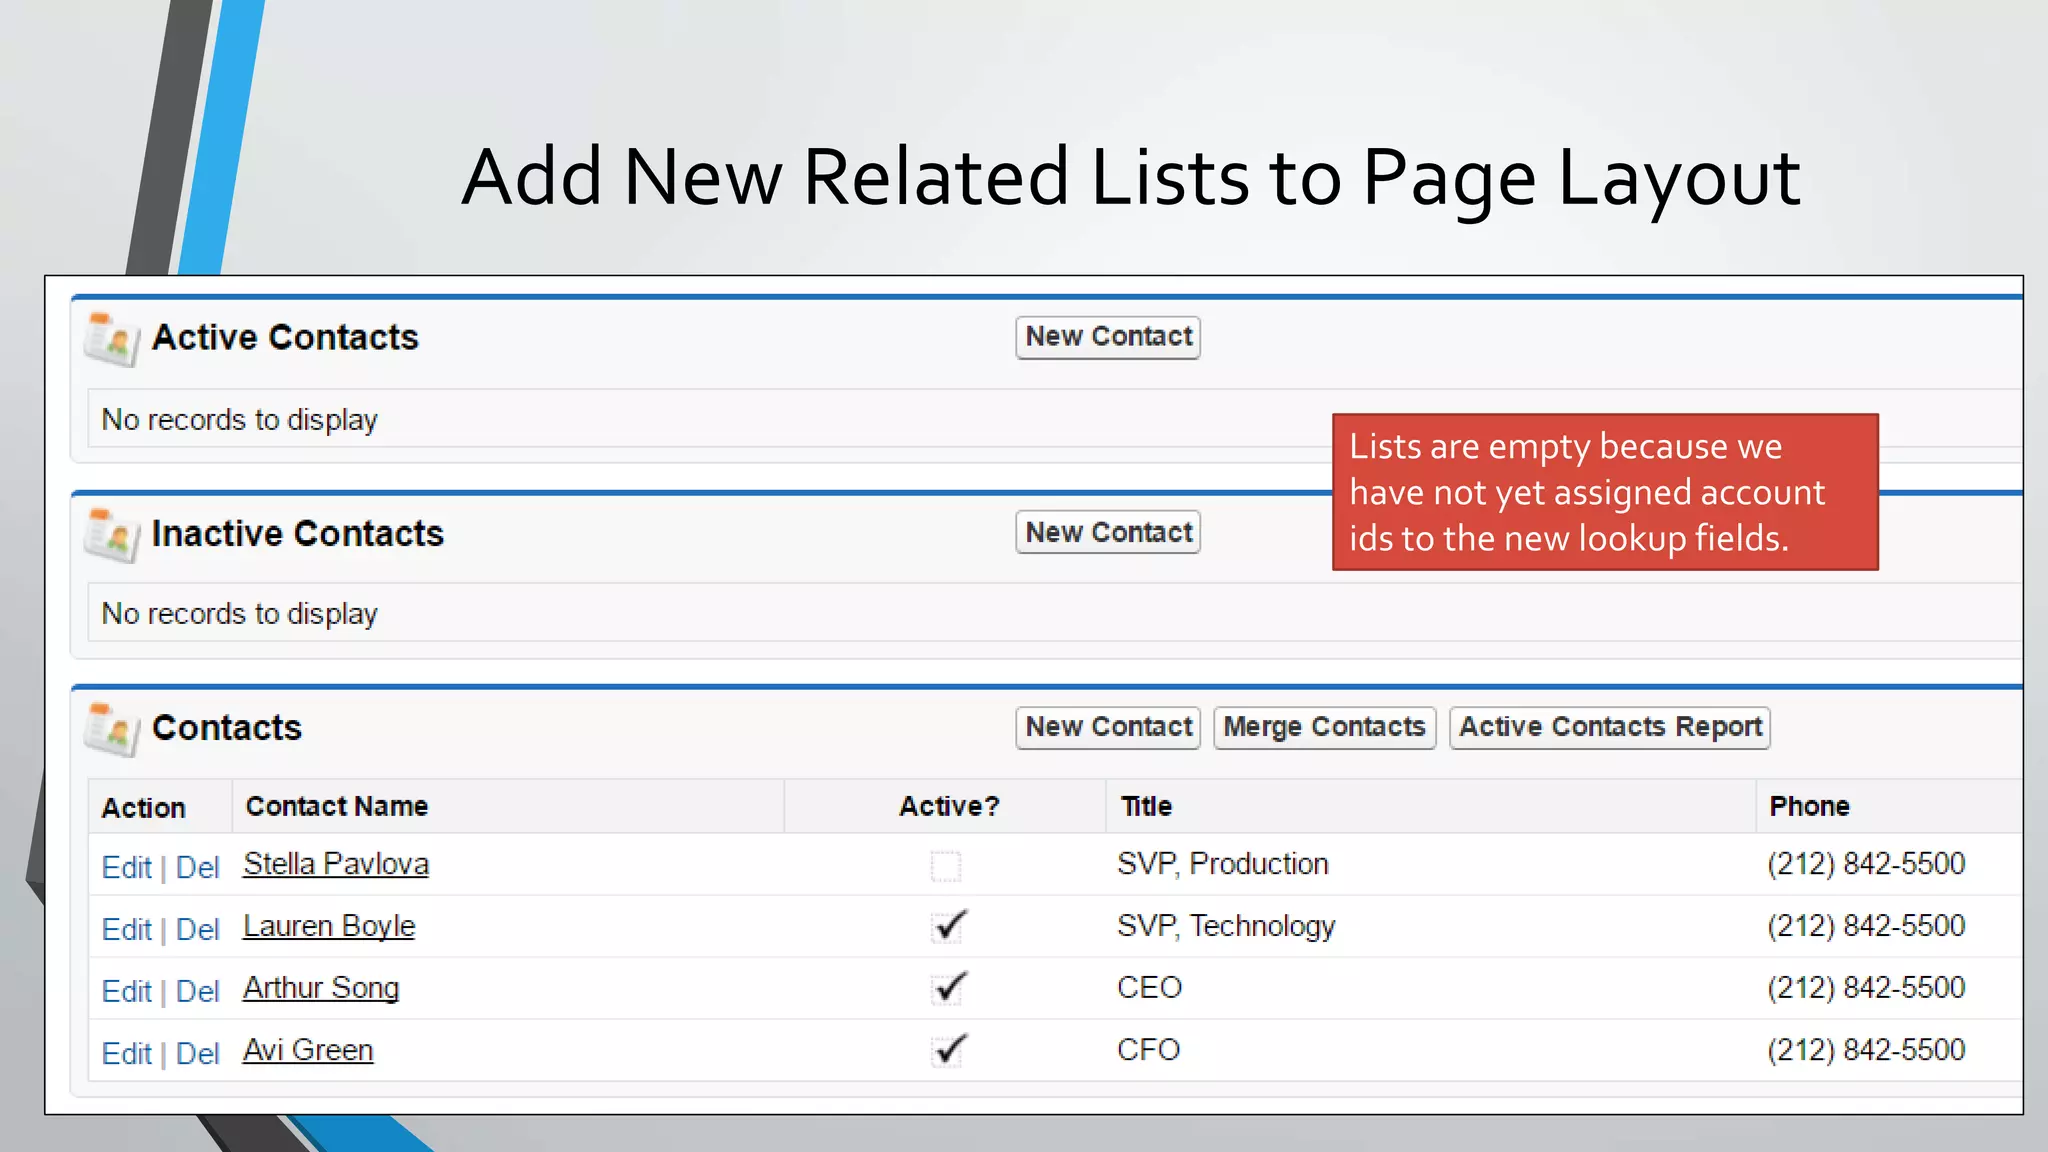Open Arthur Song contact record
This screenshot has height=1152, width=2048.
pos(321,988)
